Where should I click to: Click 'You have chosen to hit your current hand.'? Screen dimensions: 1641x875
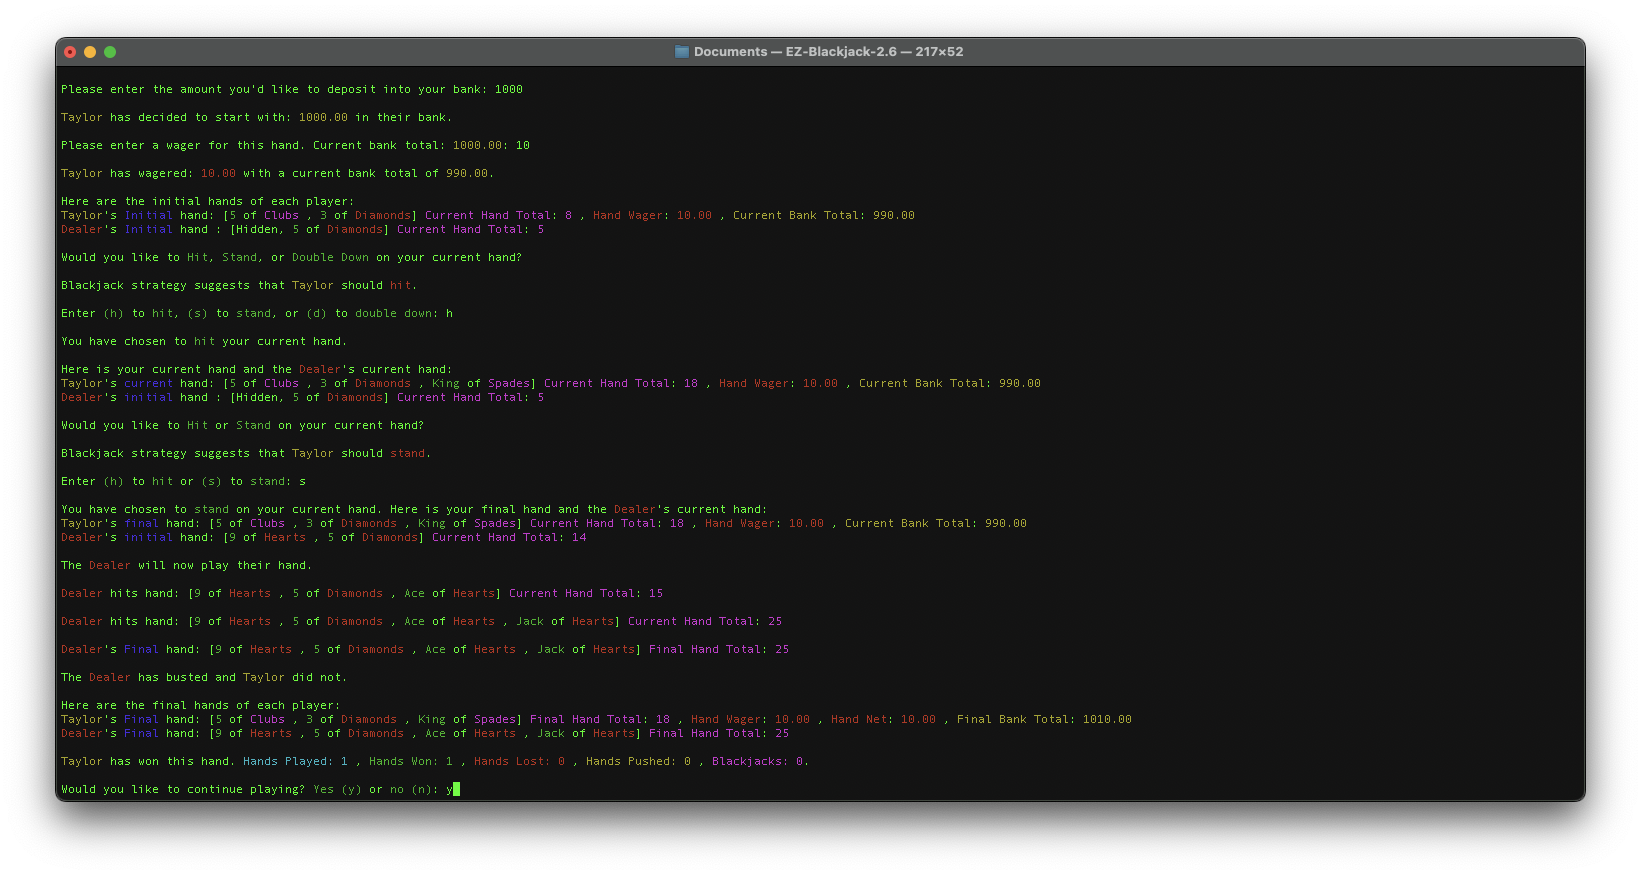[x=204, y=341]
